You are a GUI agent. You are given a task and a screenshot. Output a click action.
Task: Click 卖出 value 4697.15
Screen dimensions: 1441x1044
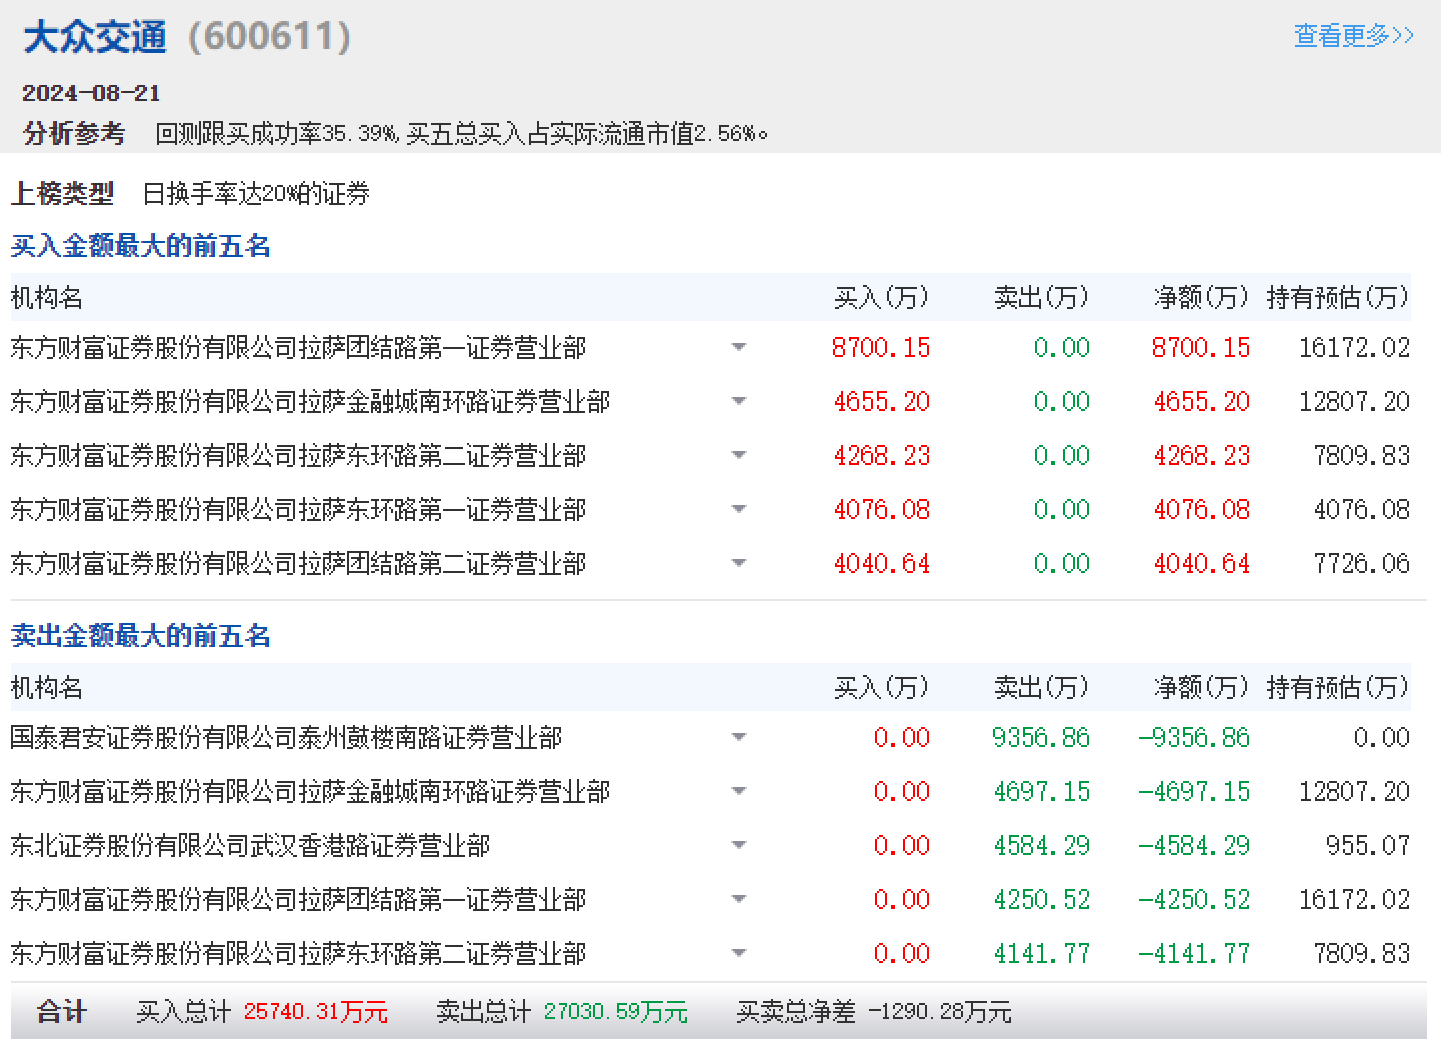(1042, 792)
